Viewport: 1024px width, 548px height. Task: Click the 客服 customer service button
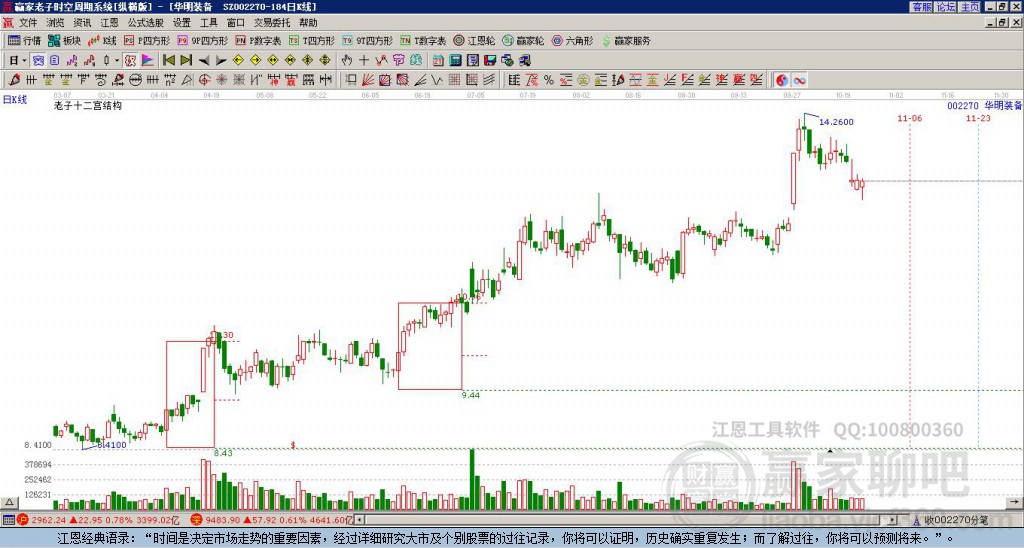click(922, 7)
